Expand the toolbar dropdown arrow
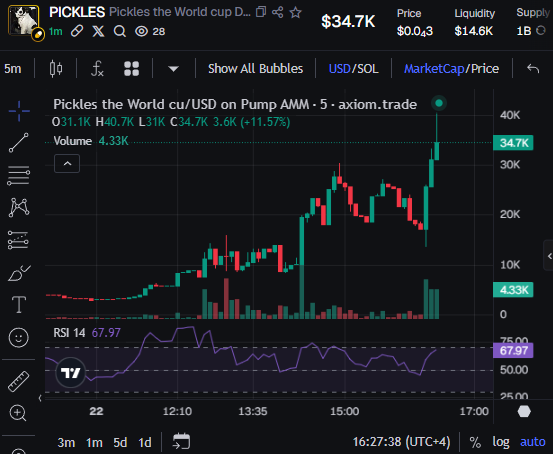Screen dimensions: 553x454 click(x=173, y=69)
